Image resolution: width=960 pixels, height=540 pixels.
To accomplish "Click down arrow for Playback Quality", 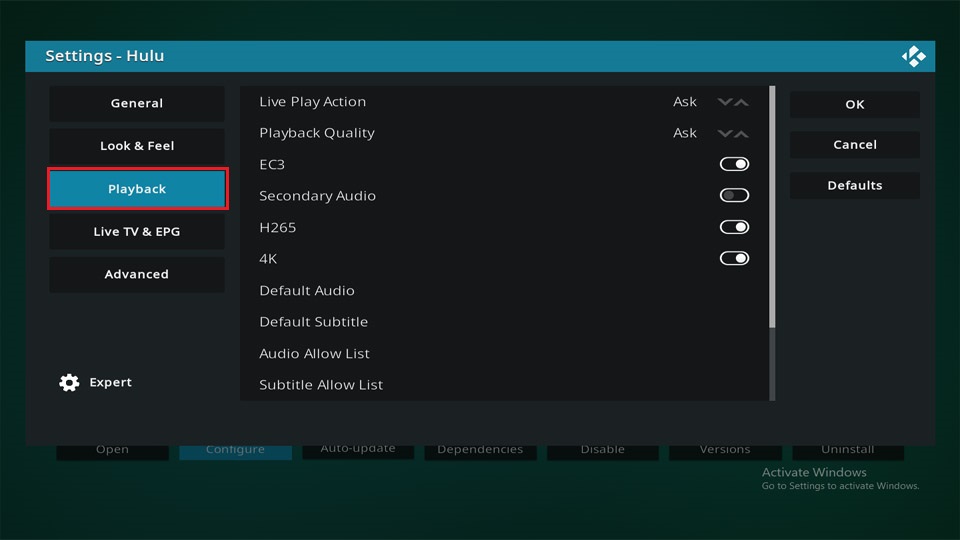I will point(725,133).
